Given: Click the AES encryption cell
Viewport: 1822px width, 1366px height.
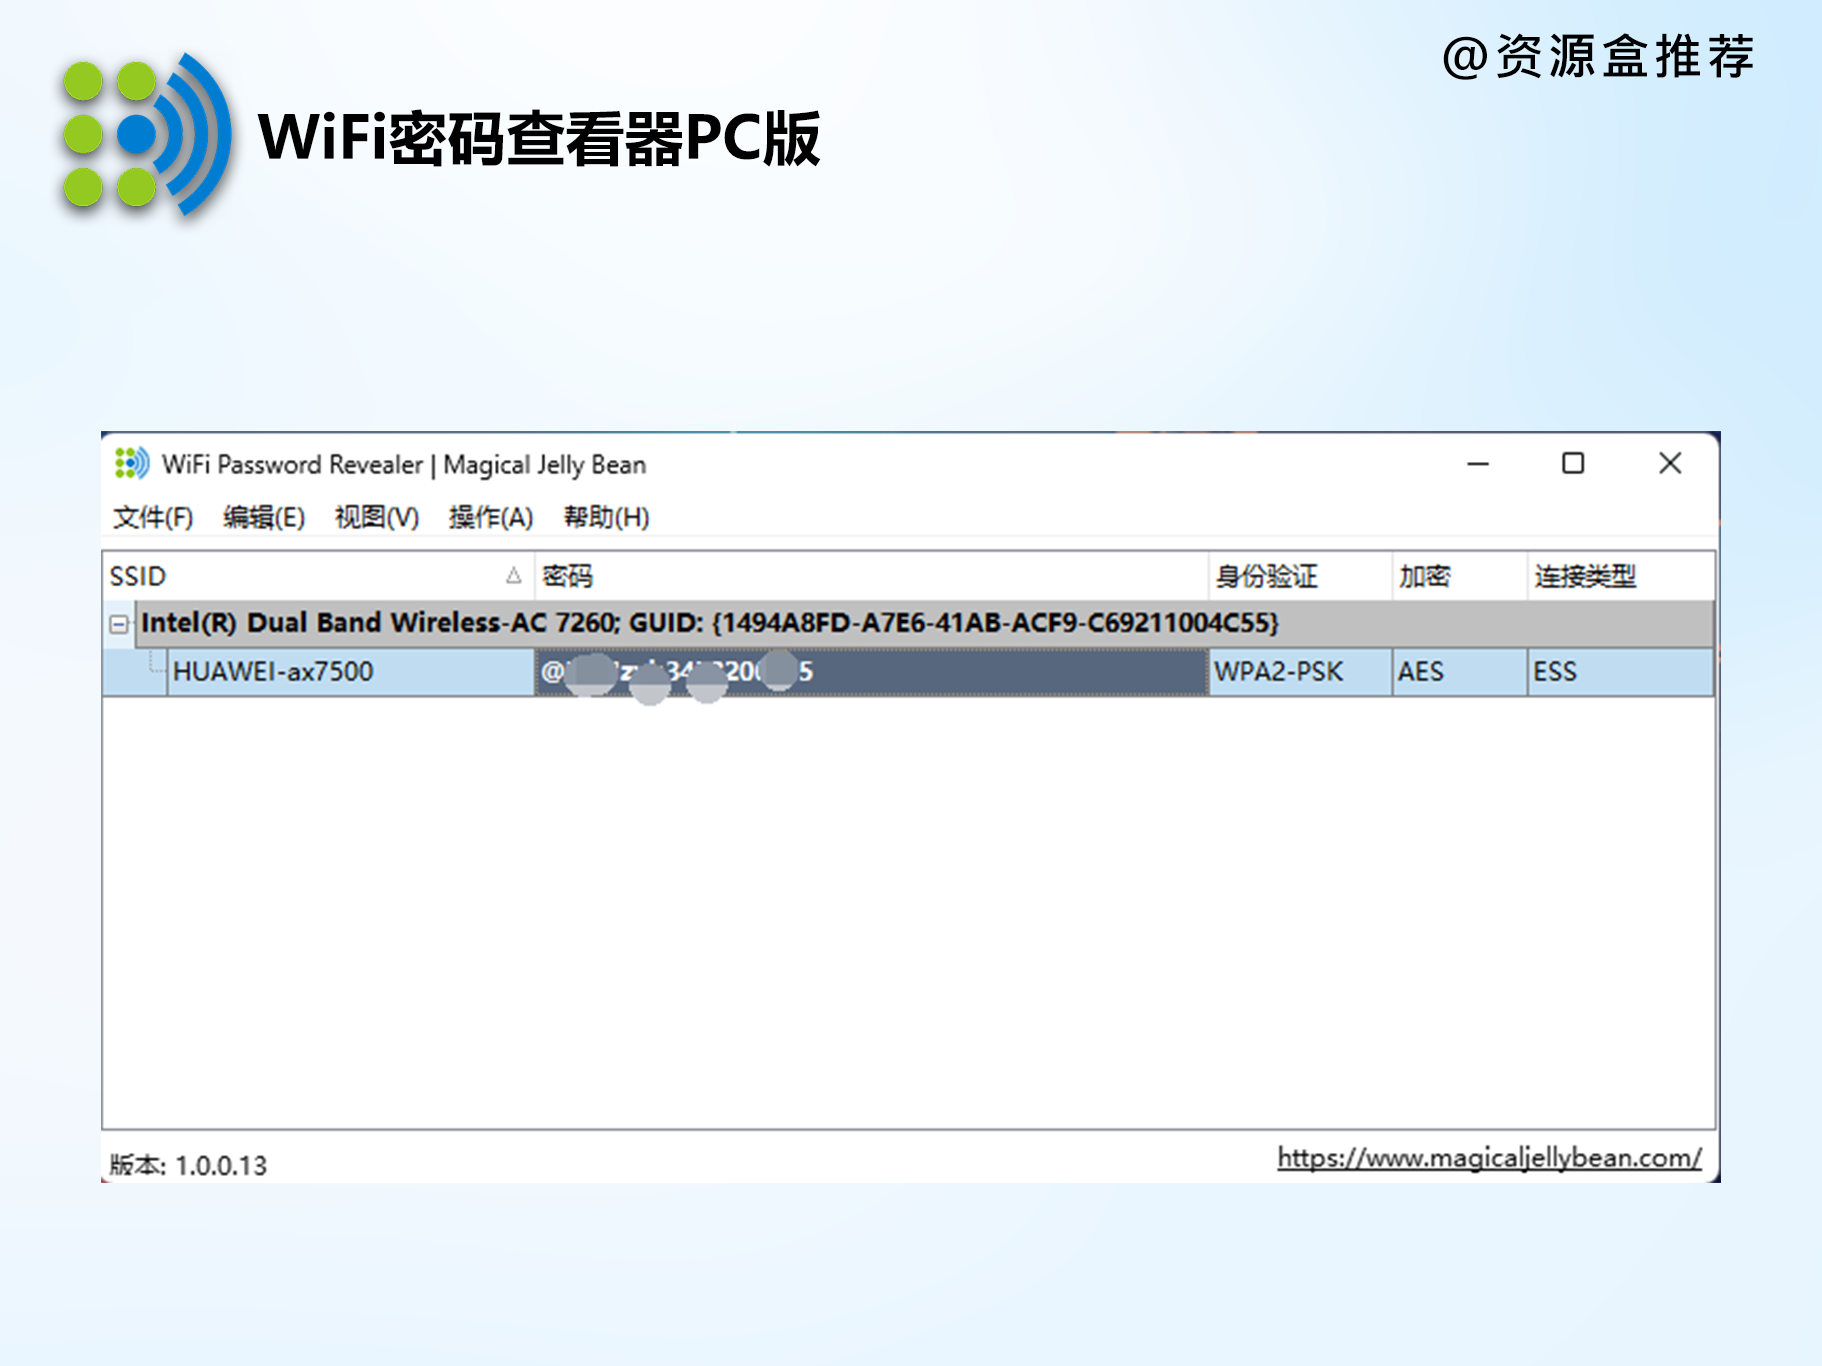Looking at the screenshot, I should [1459, 672].
